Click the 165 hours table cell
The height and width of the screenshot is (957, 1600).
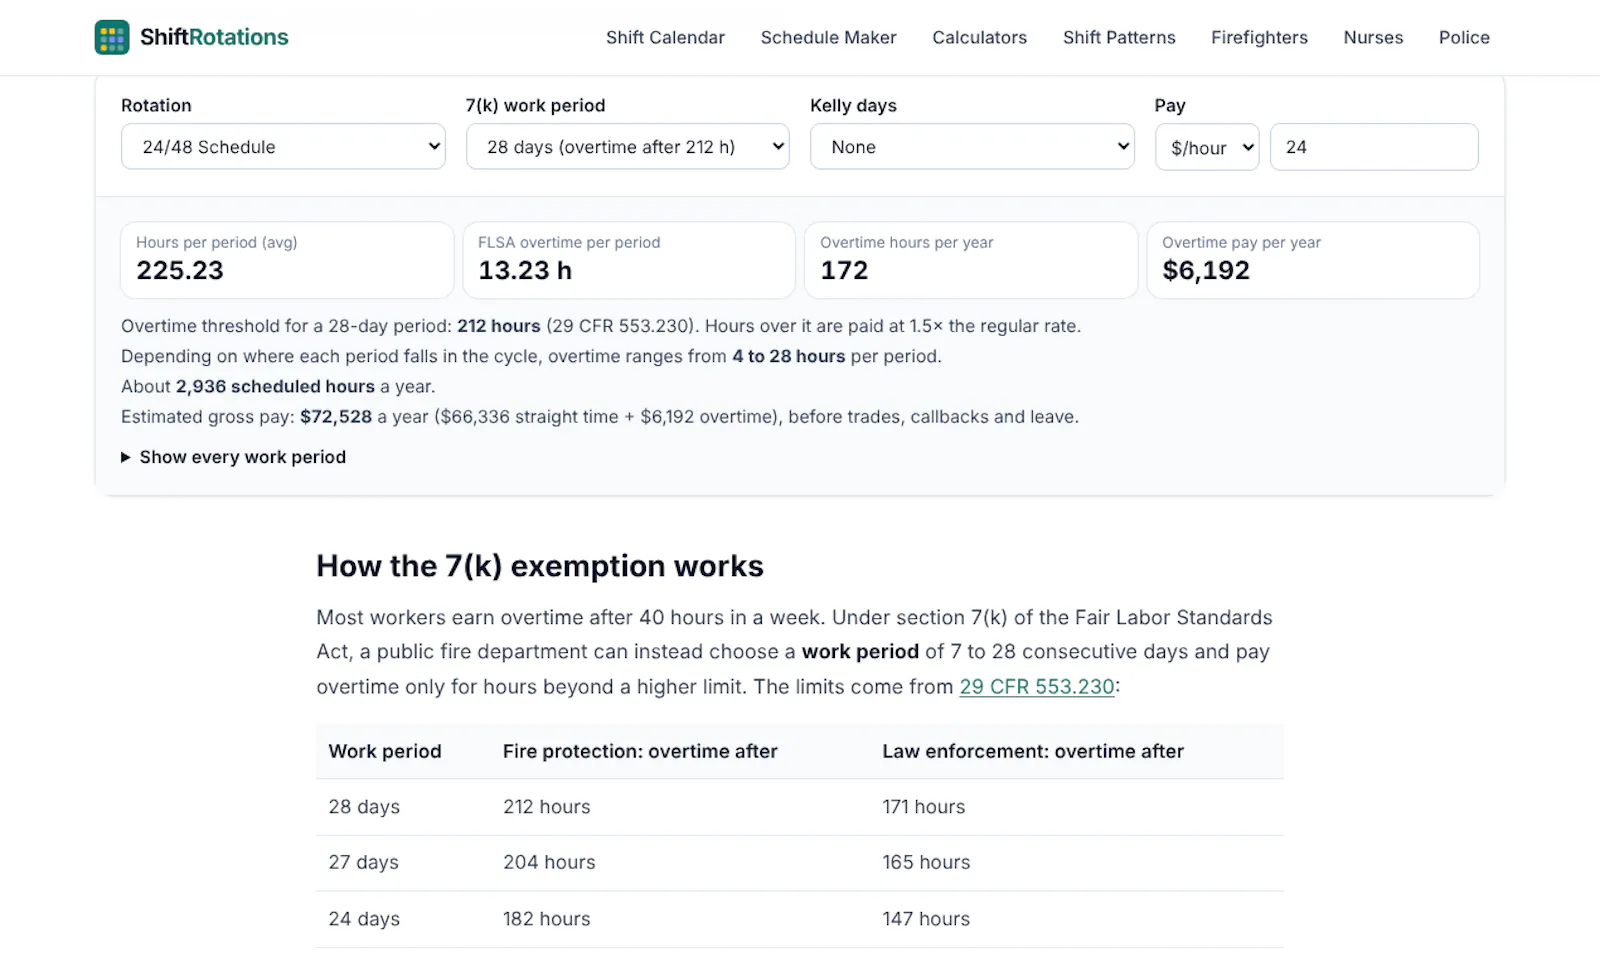(926, 862)
